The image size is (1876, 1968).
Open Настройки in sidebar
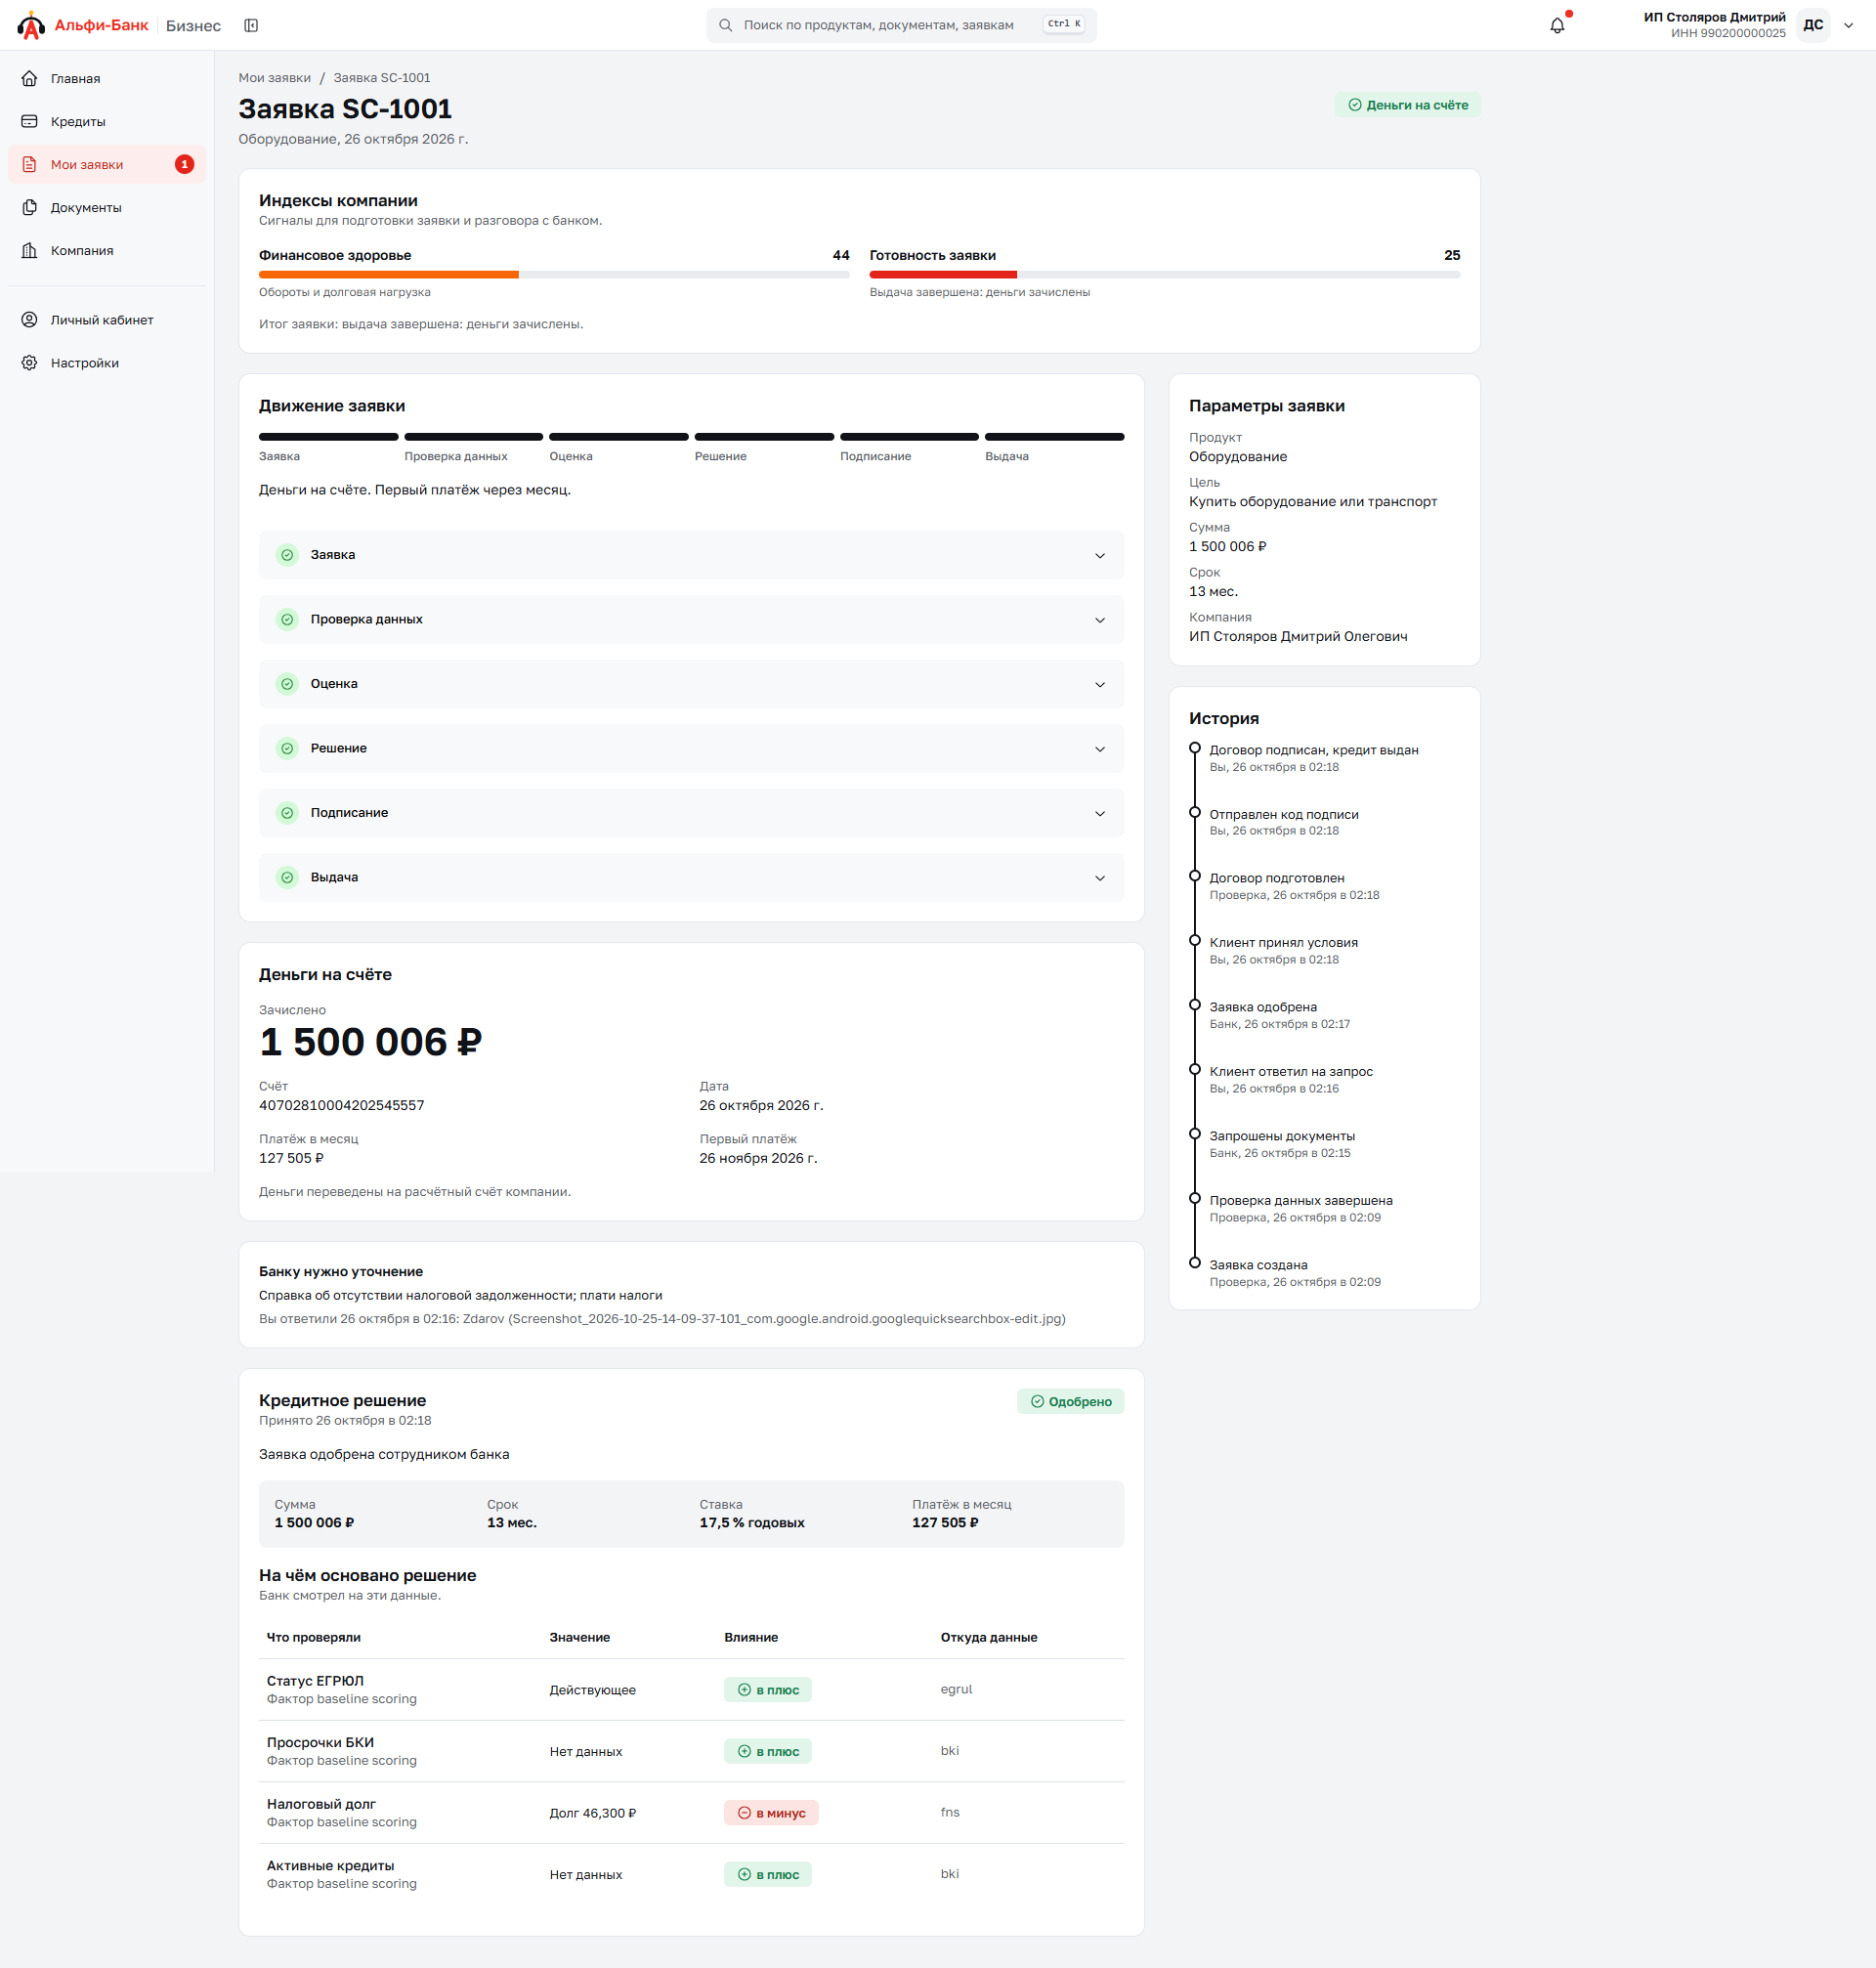(107, 363)
